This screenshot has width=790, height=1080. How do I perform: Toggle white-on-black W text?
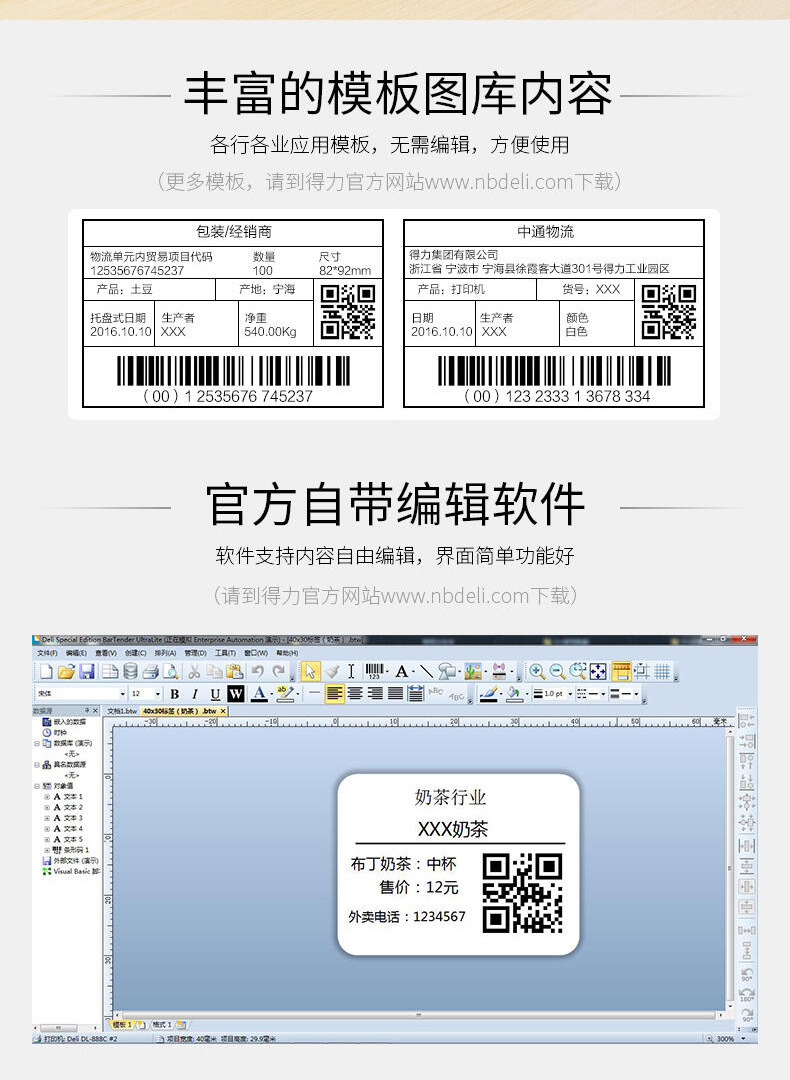236,694
